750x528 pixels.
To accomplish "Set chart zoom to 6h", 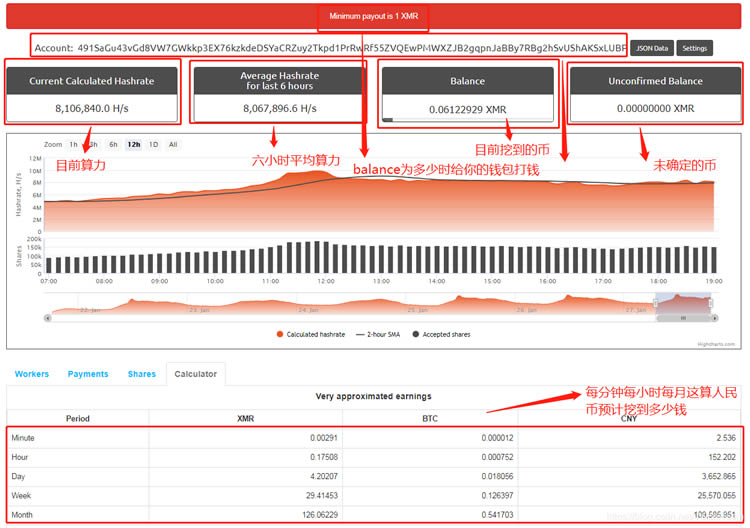I will coord(113,144).
